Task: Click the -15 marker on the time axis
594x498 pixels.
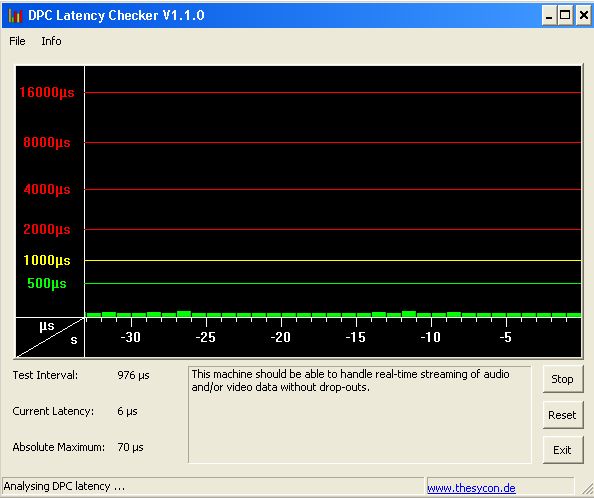Action: coord(355,337)
